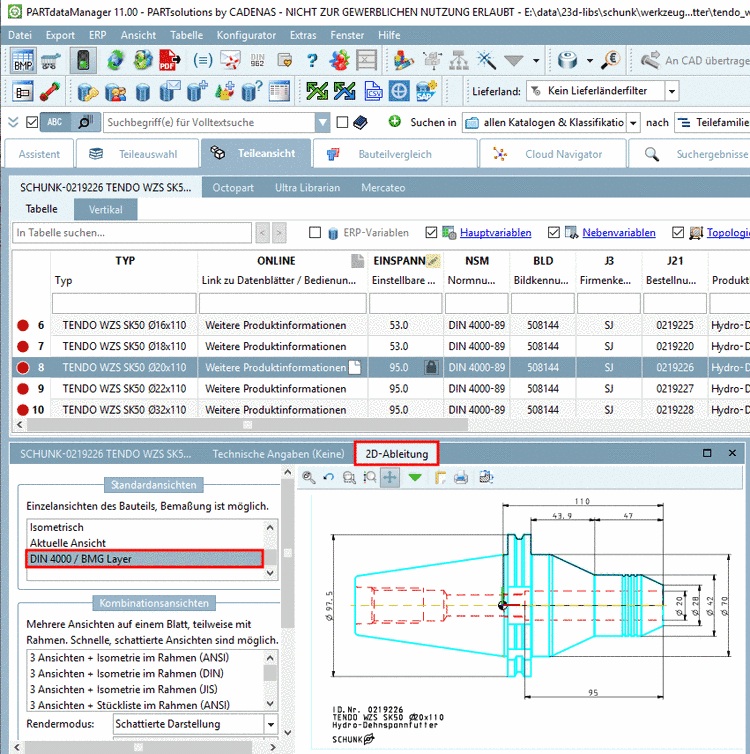Click the Nebenvariablen link

[x=619, y=233]
